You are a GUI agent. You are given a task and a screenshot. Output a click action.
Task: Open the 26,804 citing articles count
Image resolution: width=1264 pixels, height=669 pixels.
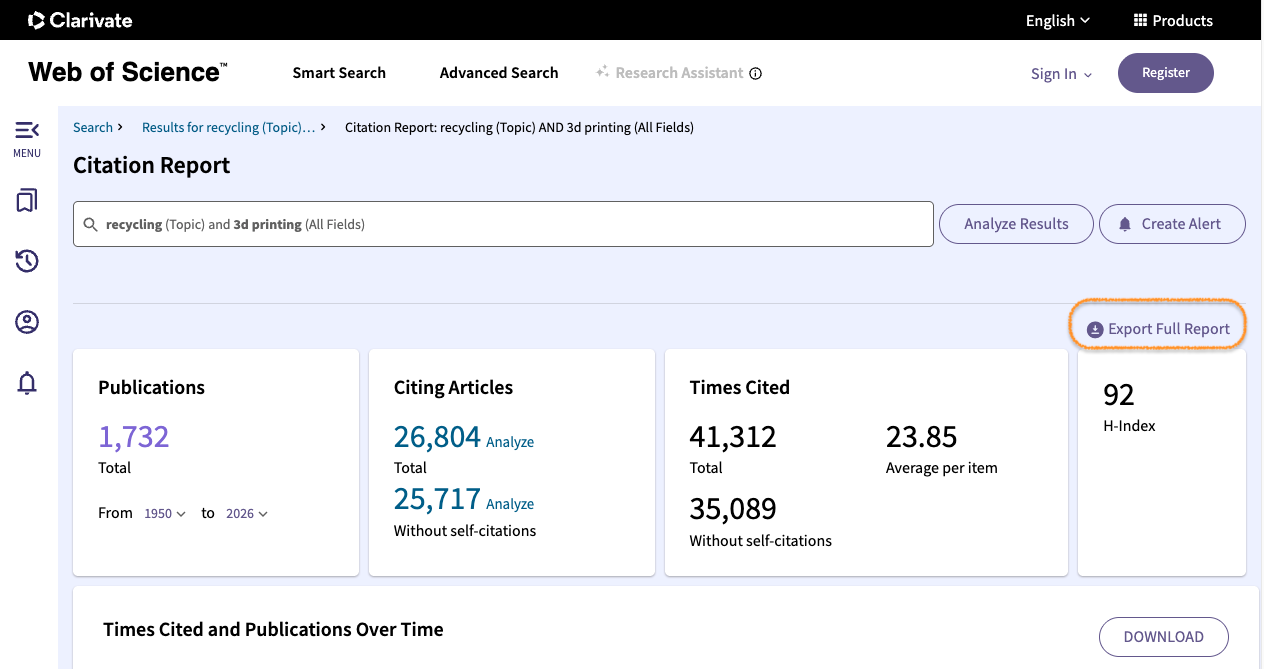437,437
